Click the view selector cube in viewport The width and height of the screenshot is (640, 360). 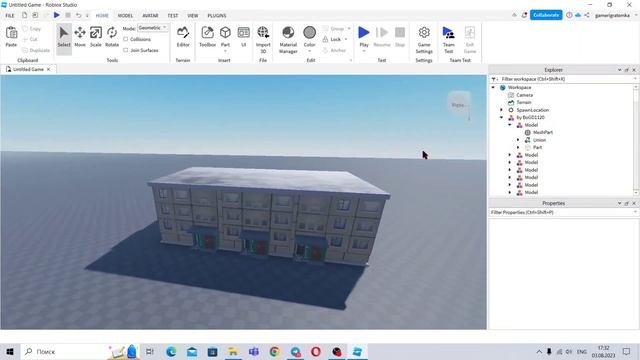point(459,104)
